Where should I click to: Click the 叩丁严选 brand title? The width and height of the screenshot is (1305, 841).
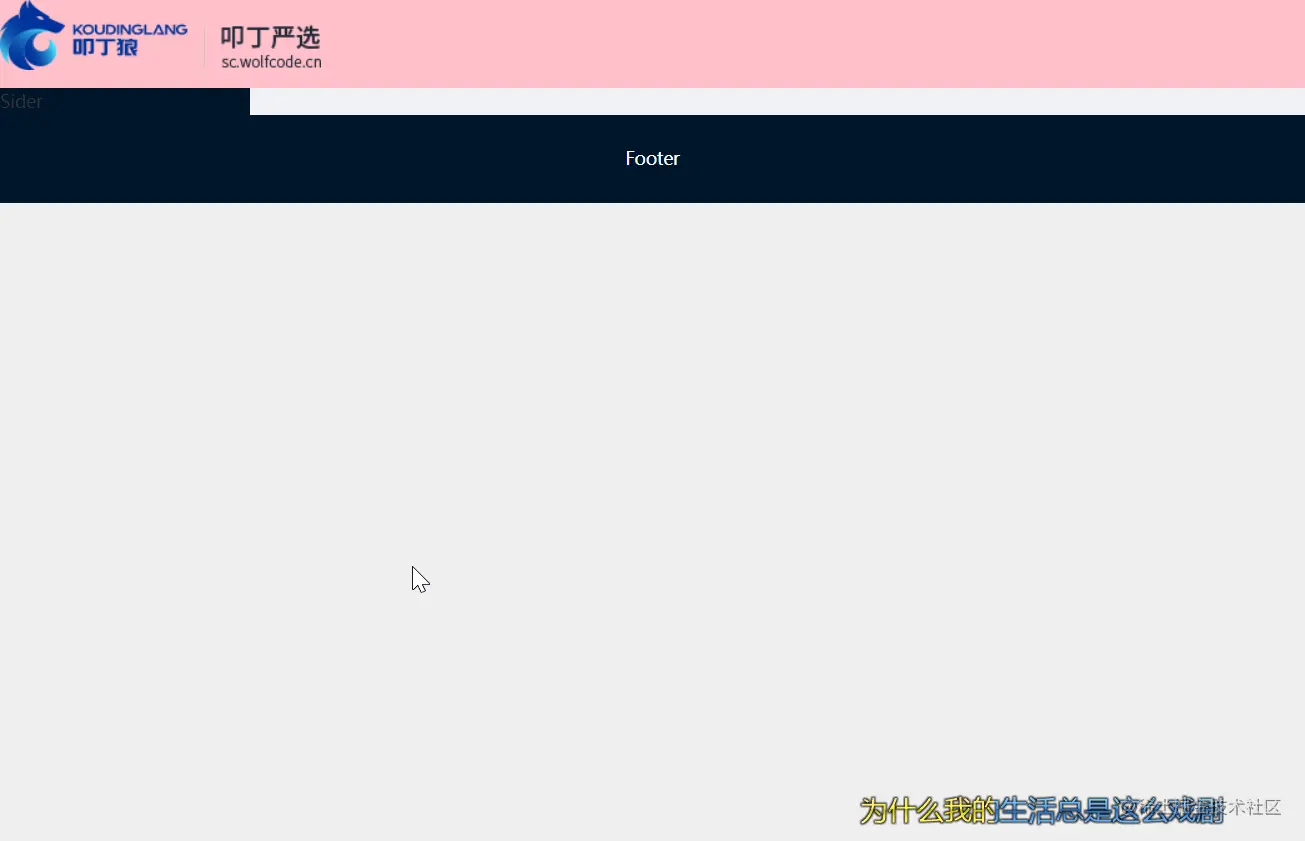click(x=270, y=38)
